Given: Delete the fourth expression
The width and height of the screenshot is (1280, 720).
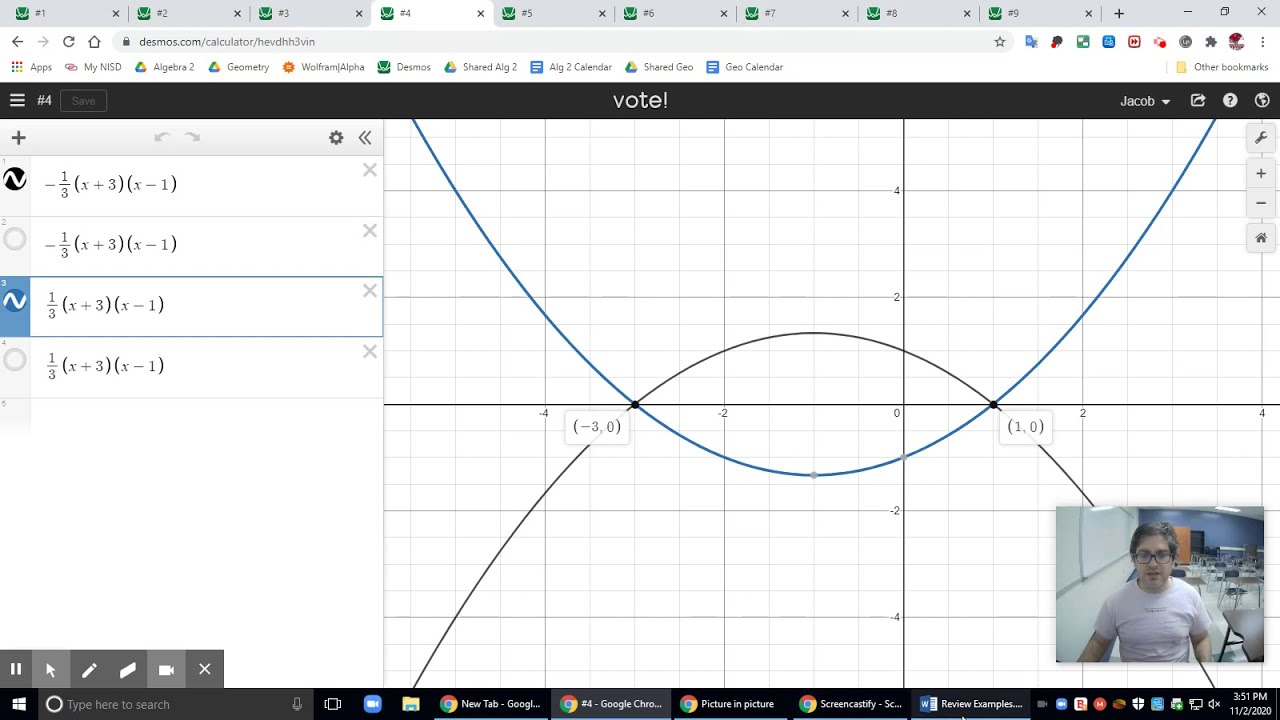Looking at the screenshot, I should [370, 352].
